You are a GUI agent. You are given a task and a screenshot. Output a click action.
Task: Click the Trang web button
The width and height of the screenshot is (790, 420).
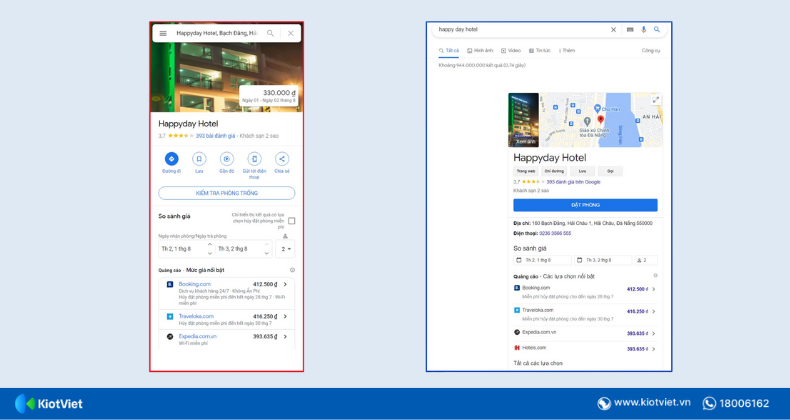click(x=525, y=171)
